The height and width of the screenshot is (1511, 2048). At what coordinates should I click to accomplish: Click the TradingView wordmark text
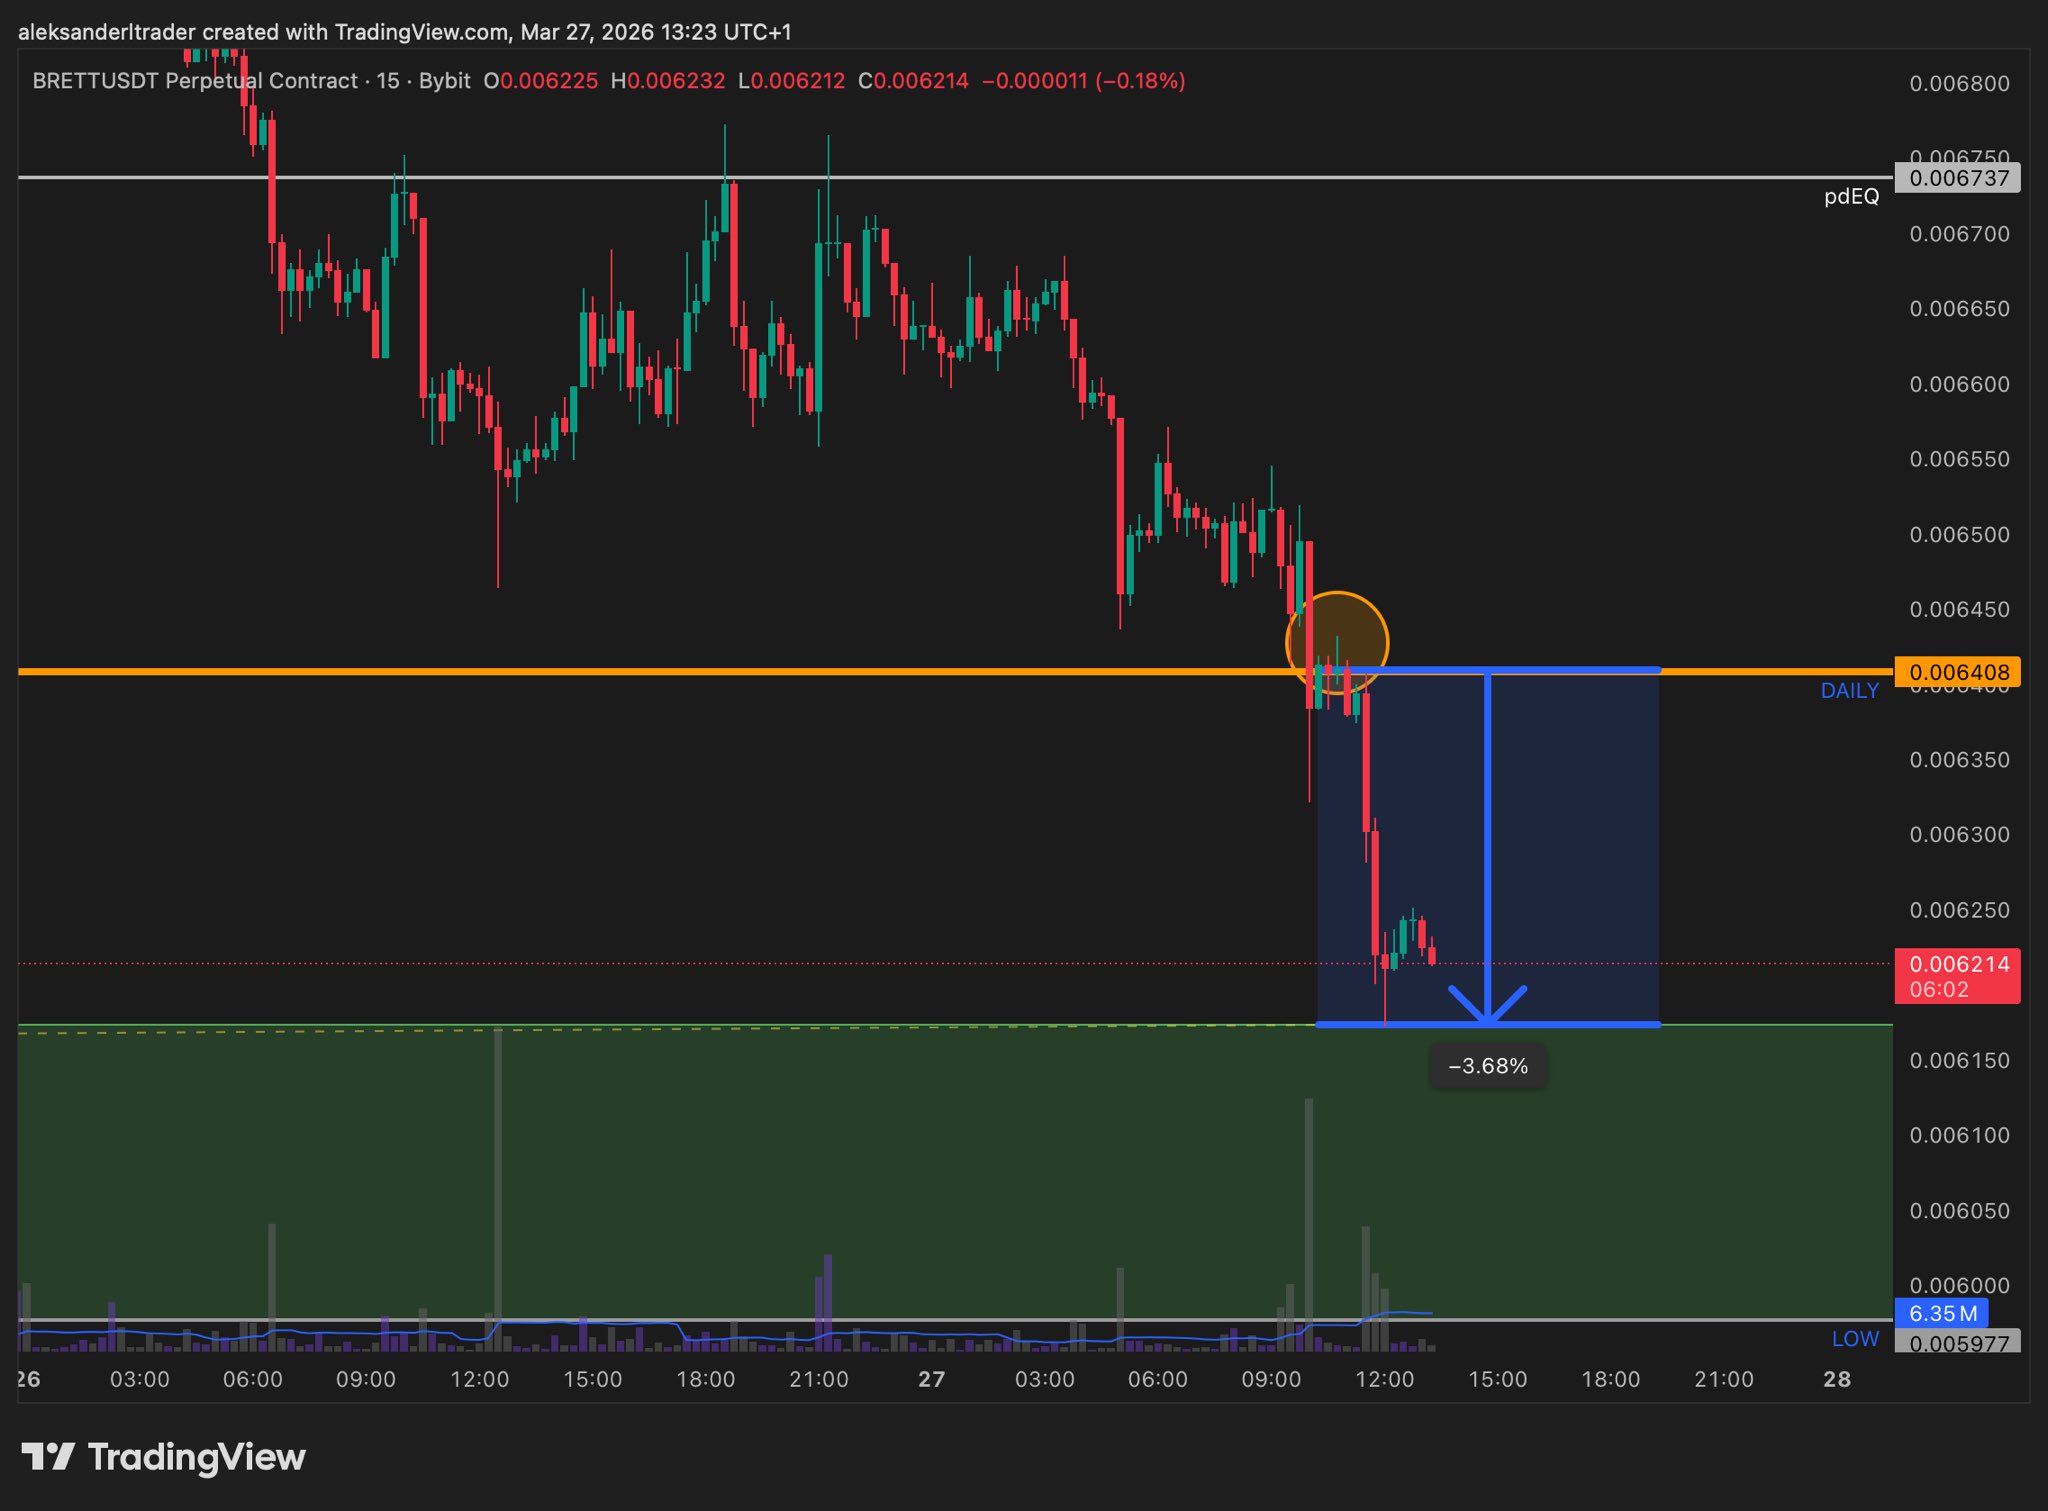click(197, 1457)
